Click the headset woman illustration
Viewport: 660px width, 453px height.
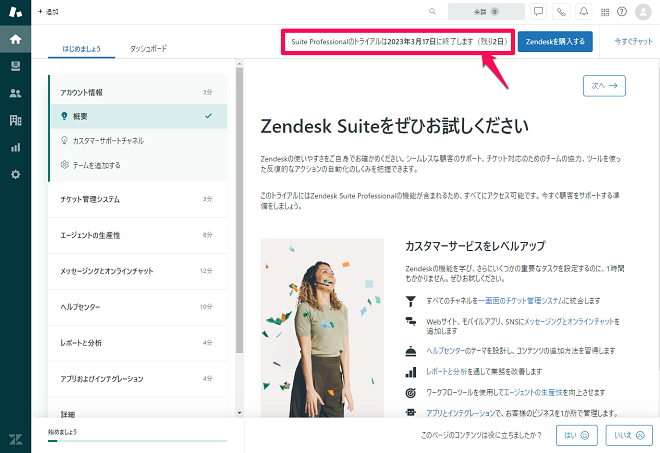coord(322,328)
